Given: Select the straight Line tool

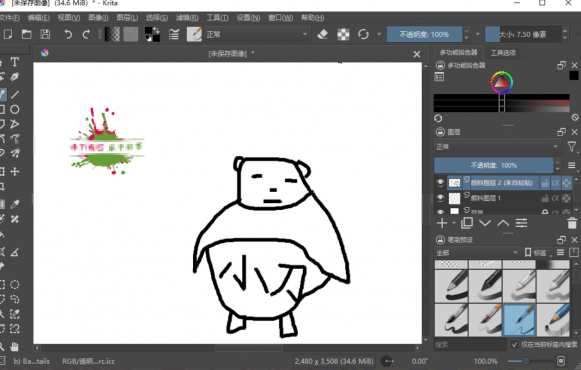Looking at the screenshot, I should click(14, 94).
